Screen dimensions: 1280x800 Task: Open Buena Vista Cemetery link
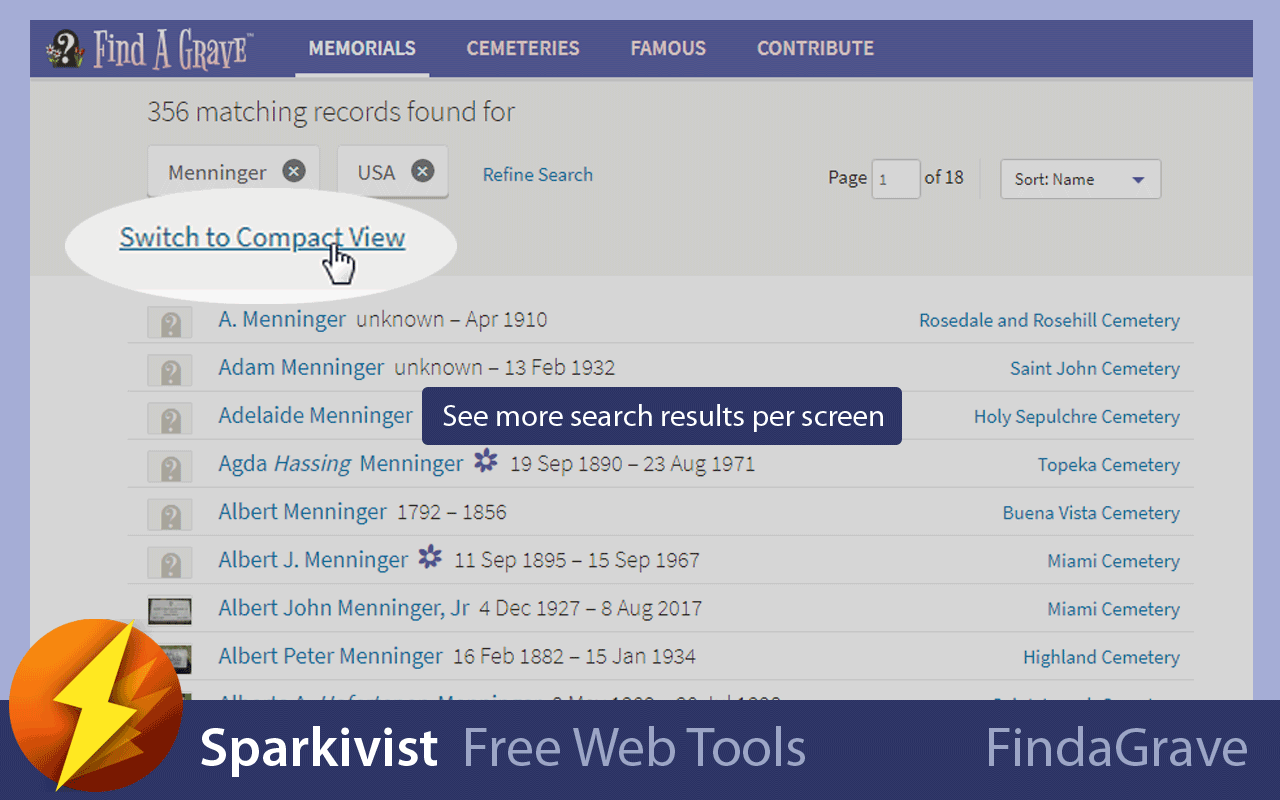[x=1091, y=513]
